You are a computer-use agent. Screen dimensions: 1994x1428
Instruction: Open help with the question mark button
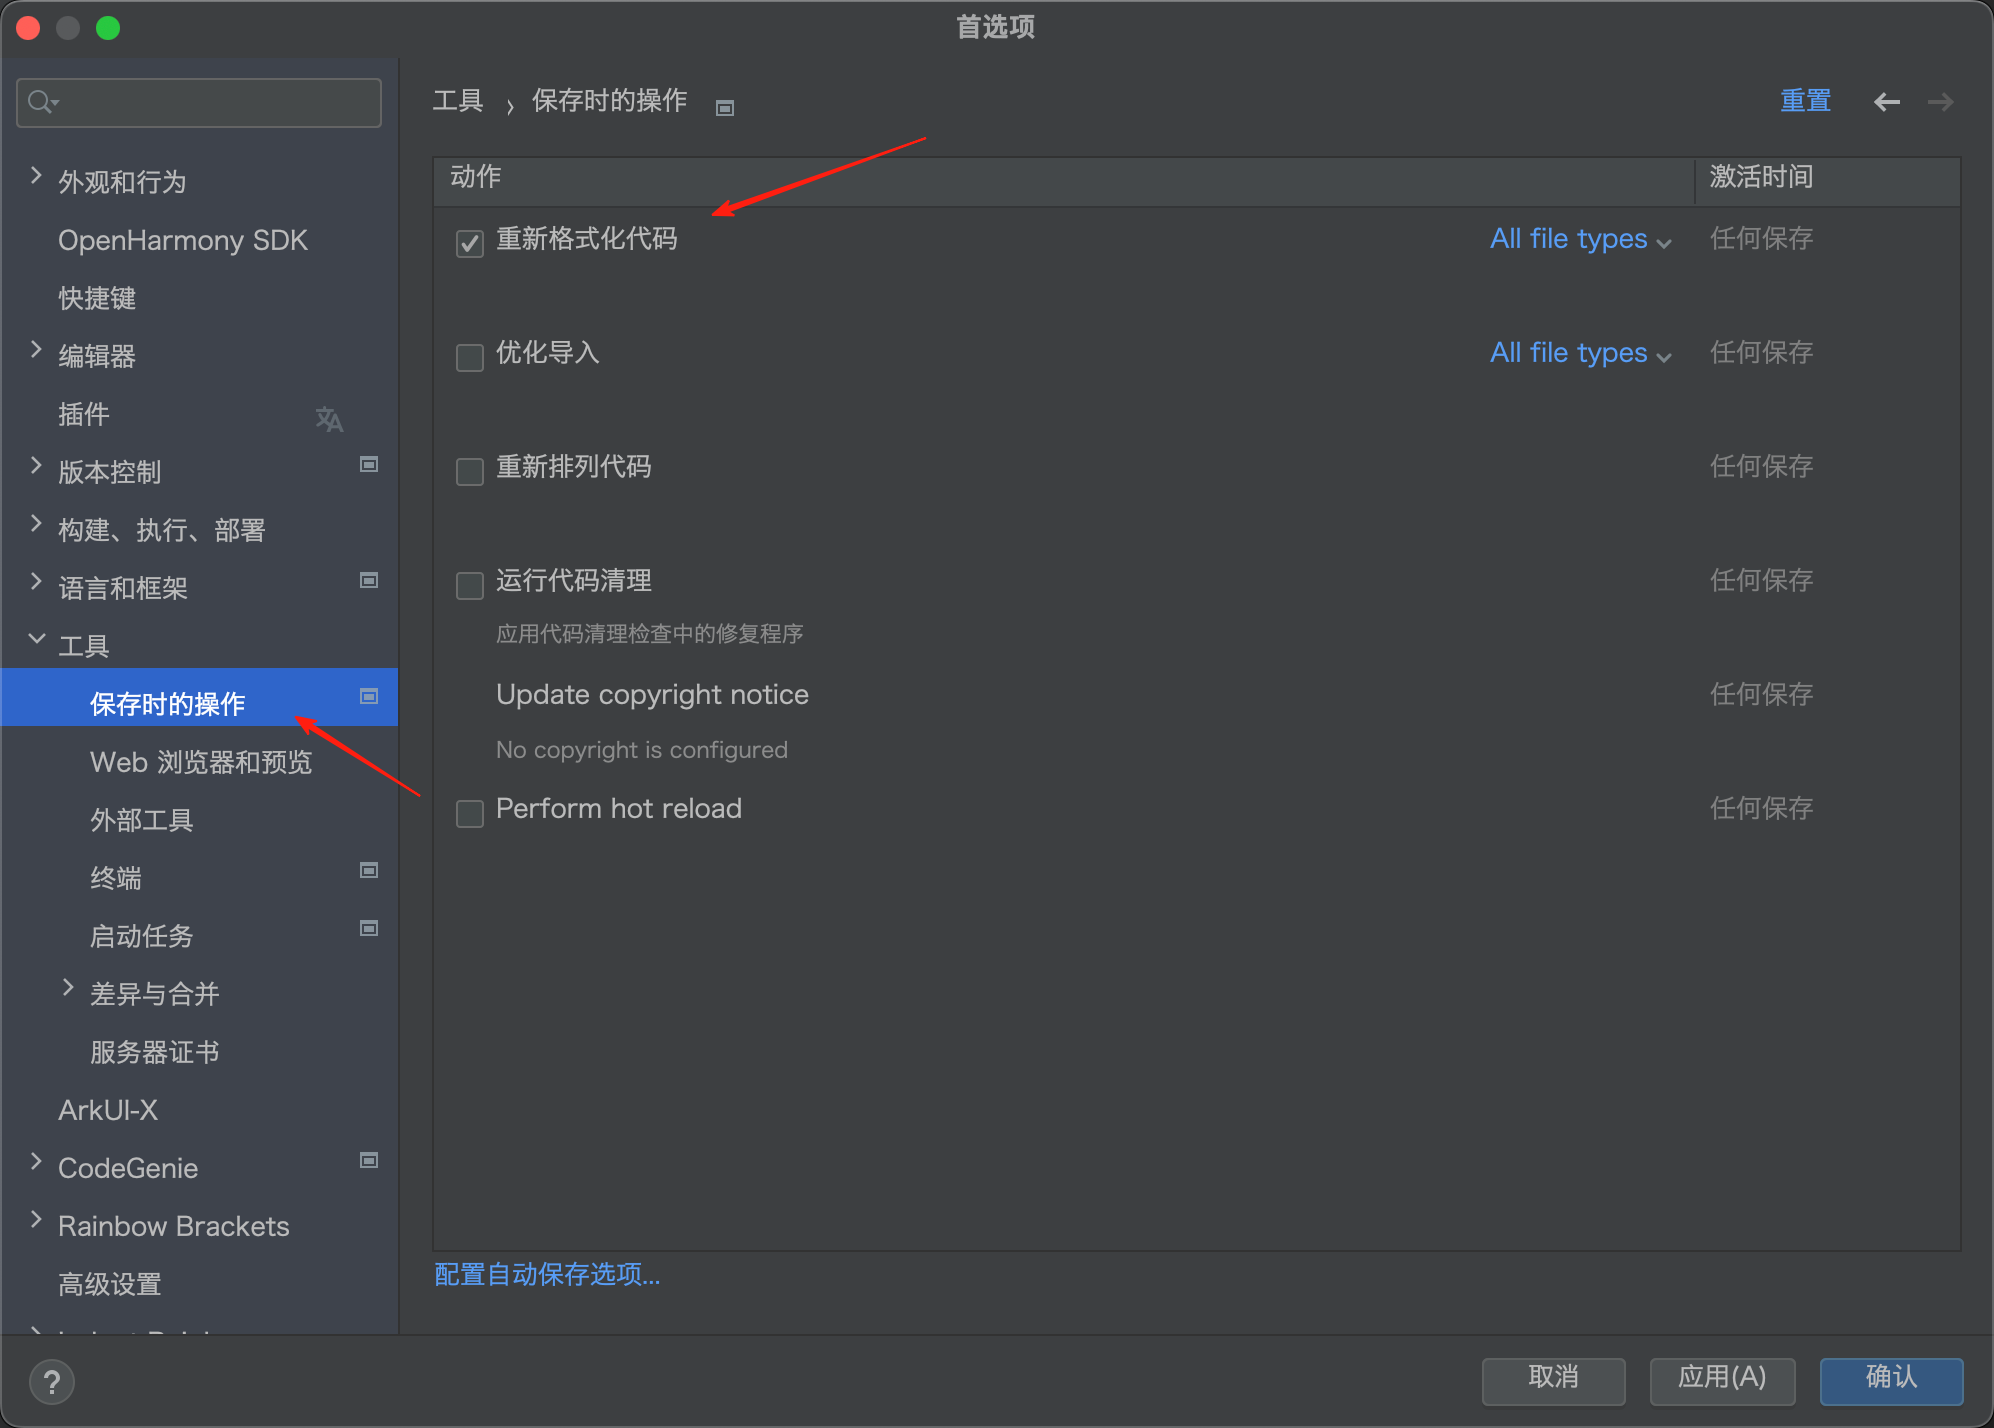pyautogui.click(x=52, y=1382)
